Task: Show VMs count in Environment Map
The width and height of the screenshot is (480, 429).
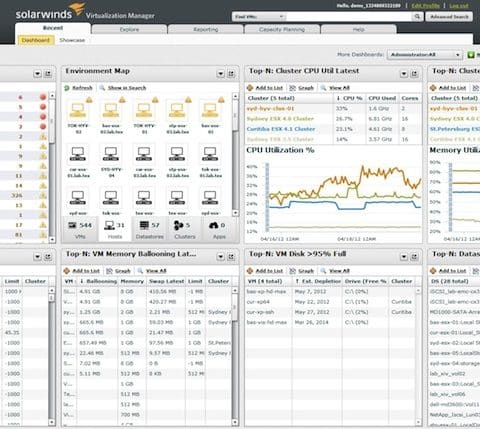Action: point(80,229)
